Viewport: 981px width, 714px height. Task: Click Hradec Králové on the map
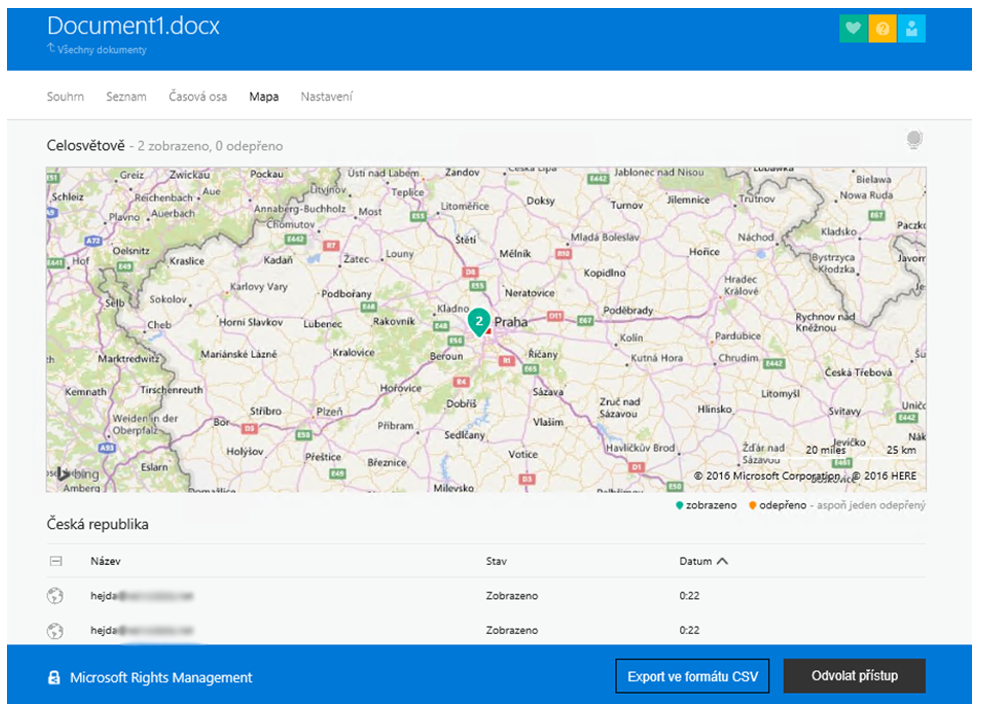pos(741,285)
